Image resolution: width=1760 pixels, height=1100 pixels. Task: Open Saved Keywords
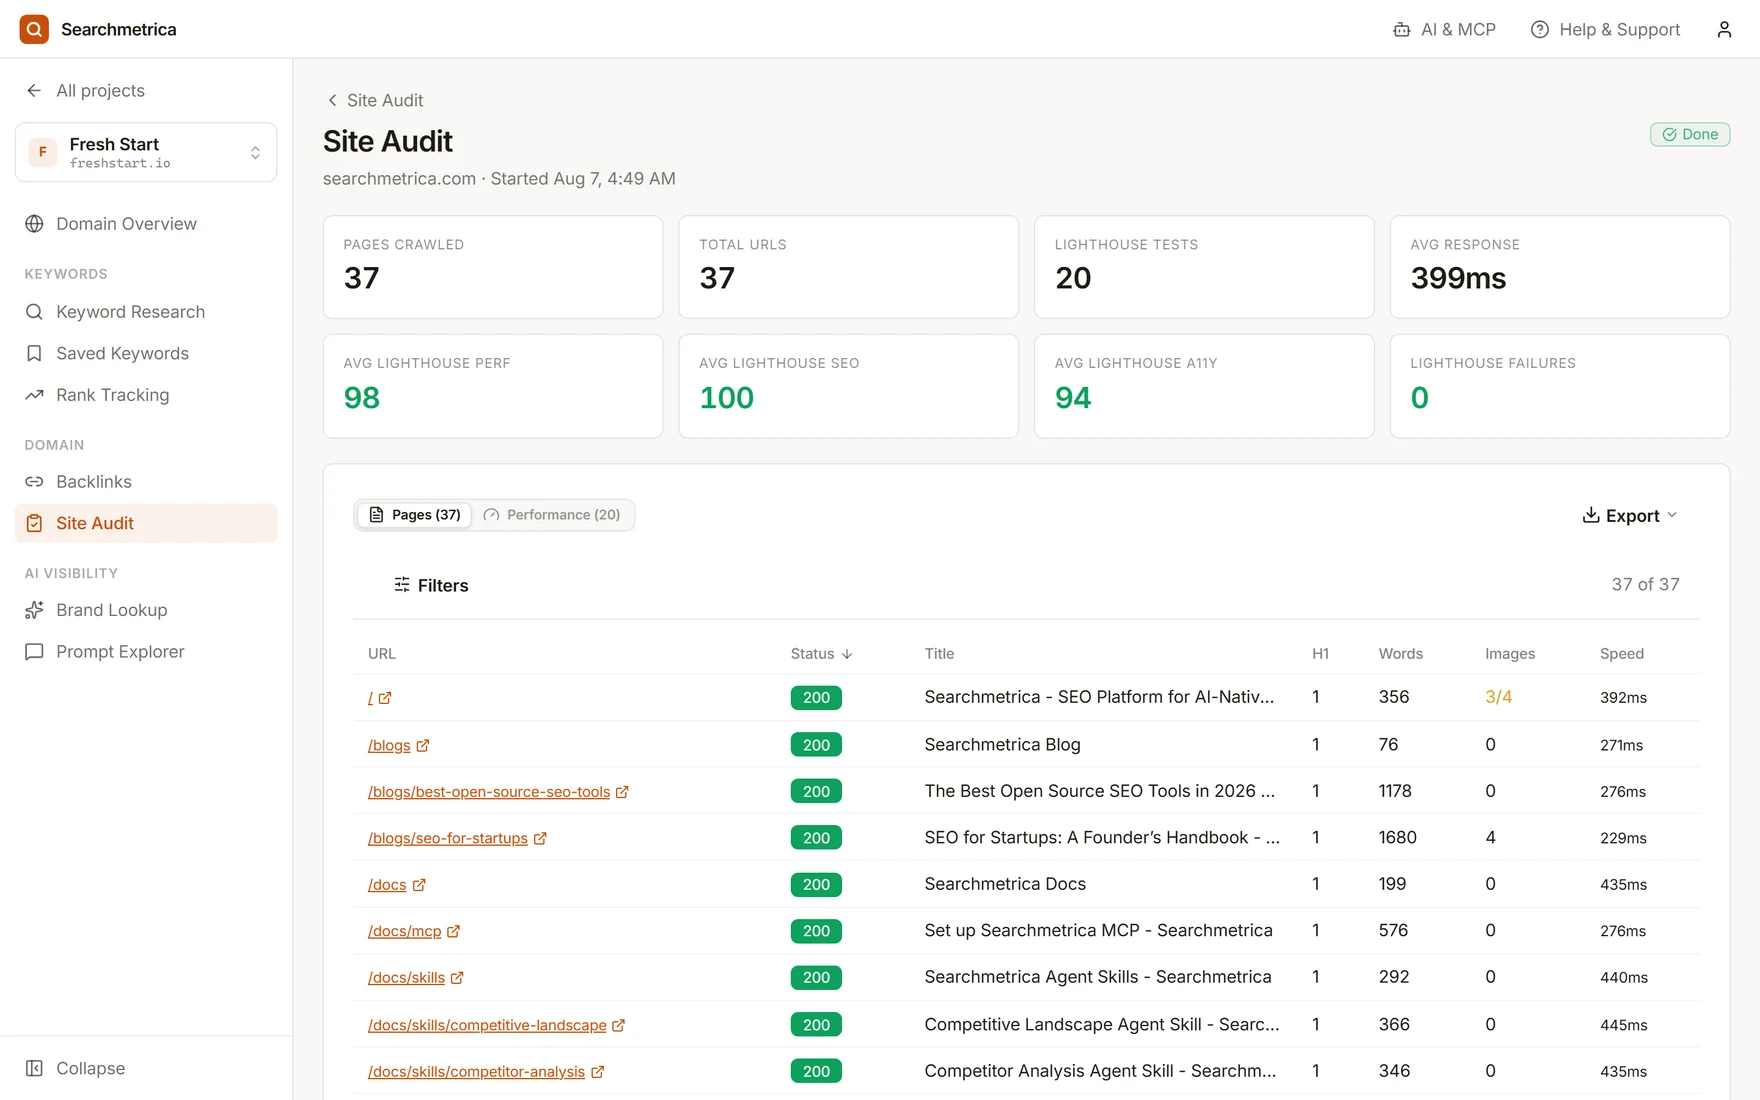tap(146, 353)
